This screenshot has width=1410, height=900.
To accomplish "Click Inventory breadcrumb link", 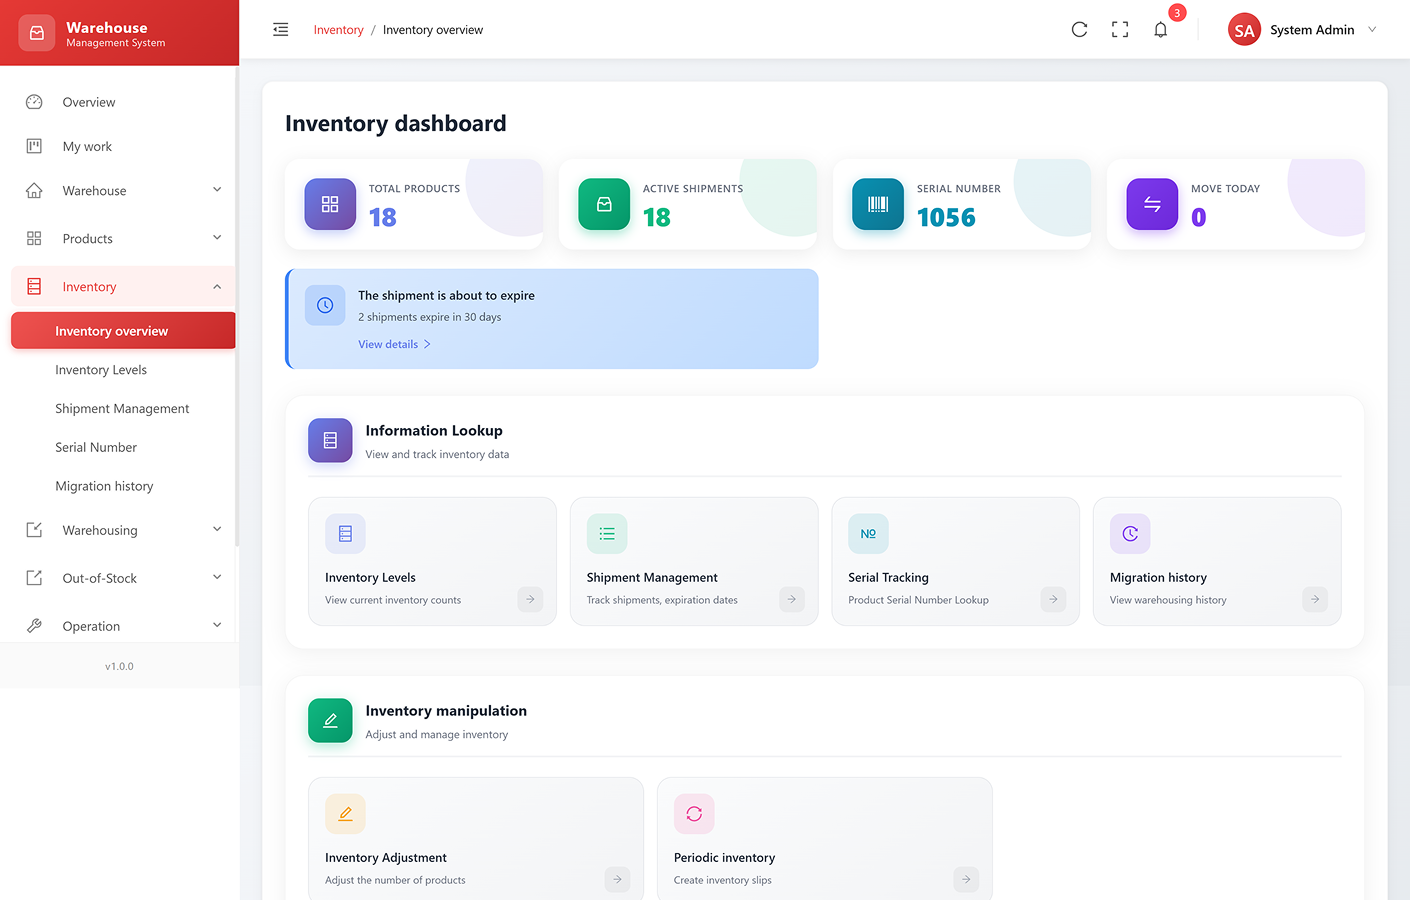I will click(338, 30).
